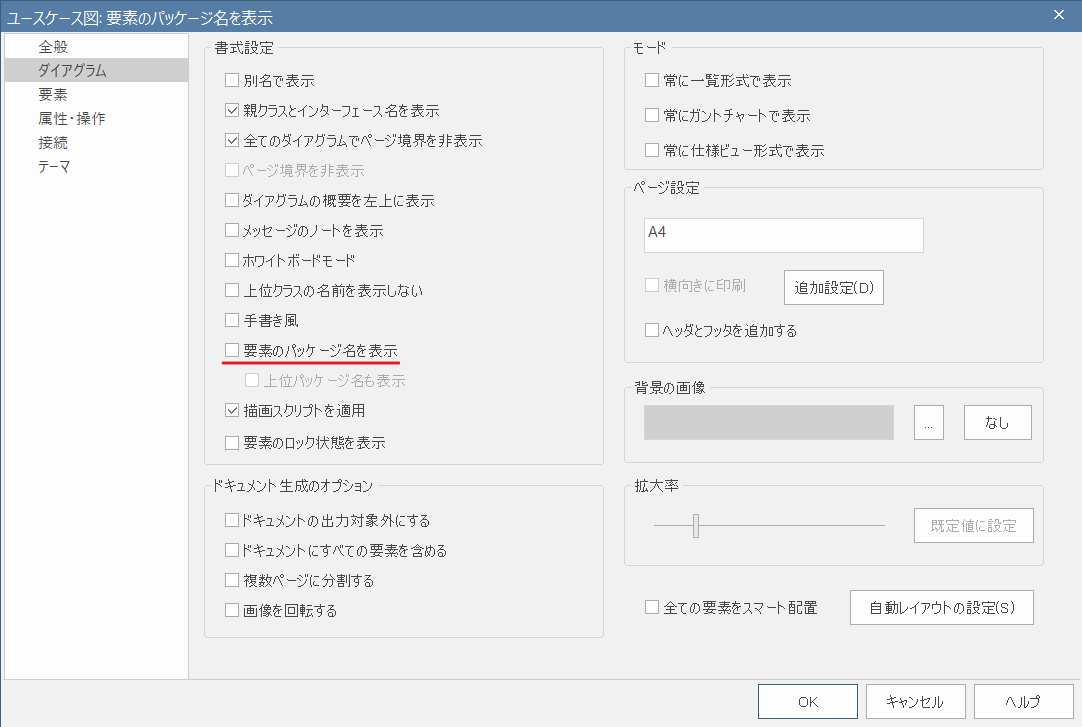This screenshot has width=1082, height=727.
Task: Enable the 別名で表示 checkbox
Action: pyautogui.click(x=232, y=80)
